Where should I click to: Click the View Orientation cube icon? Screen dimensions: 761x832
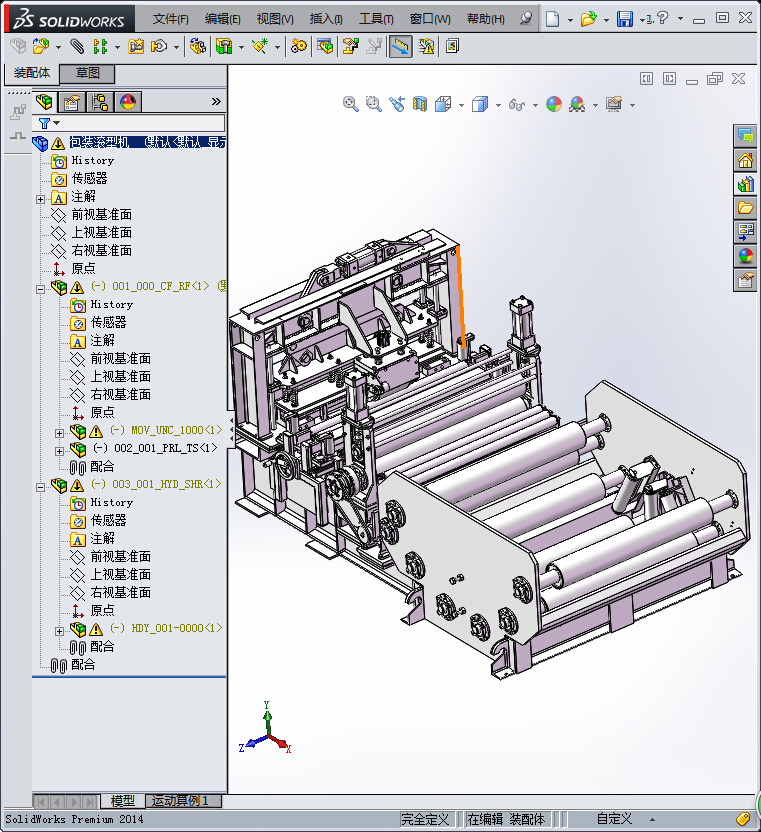tap(443, 104)
